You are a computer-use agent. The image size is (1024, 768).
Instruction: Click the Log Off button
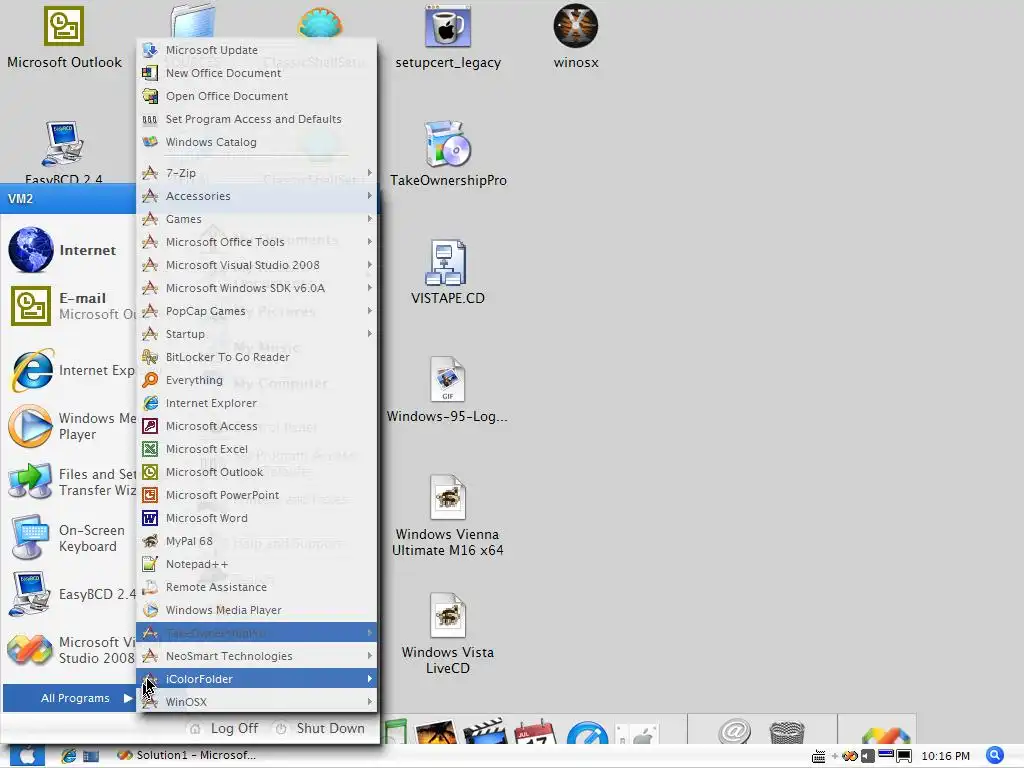click(x=223, y=728)
